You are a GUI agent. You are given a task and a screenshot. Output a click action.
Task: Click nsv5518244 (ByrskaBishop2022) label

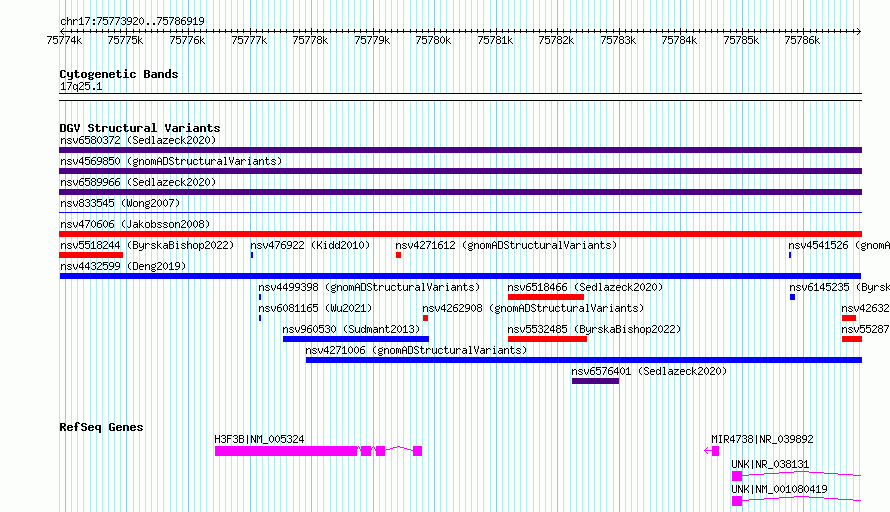[147, 245]
